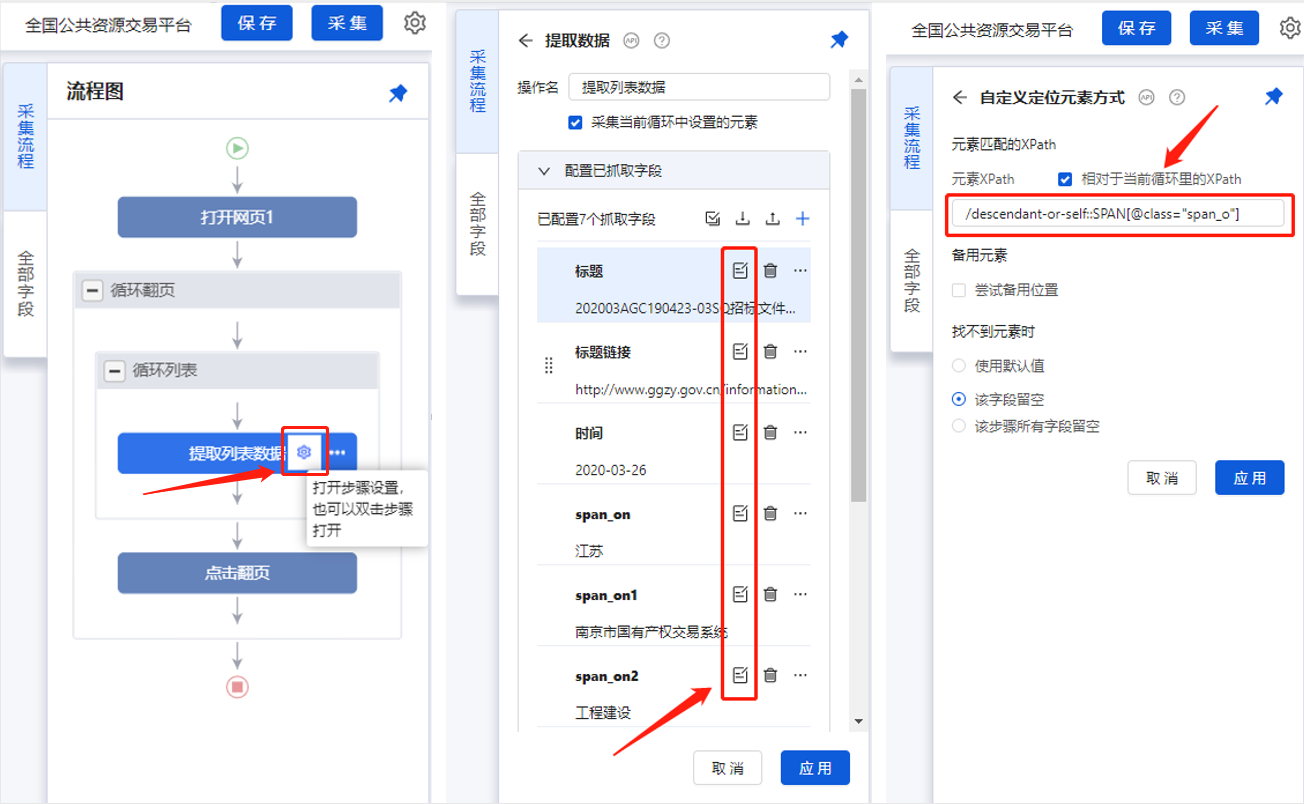
Task: Switch to 全部字段 tab in left panel
Action: click(25, 283)
